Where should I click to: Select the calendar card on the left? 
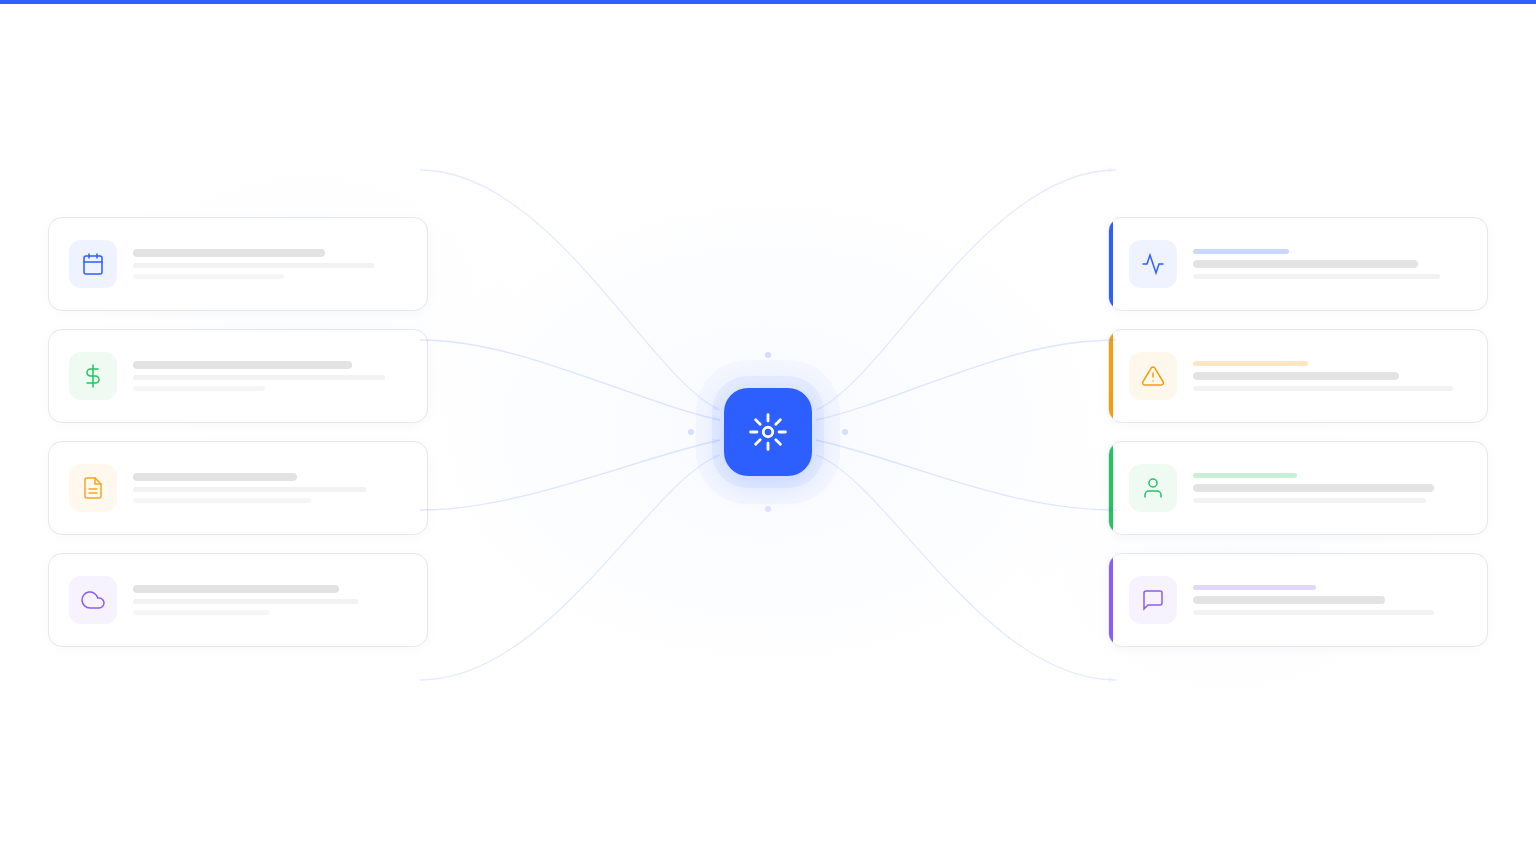click(x=237, y=264)
